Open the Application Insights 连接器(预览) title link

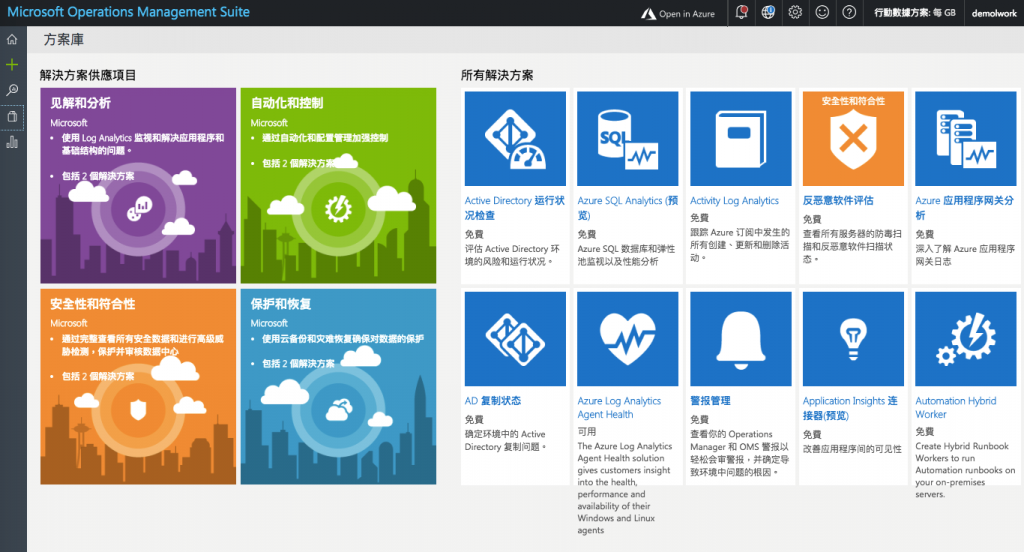[x=850, y=408]
